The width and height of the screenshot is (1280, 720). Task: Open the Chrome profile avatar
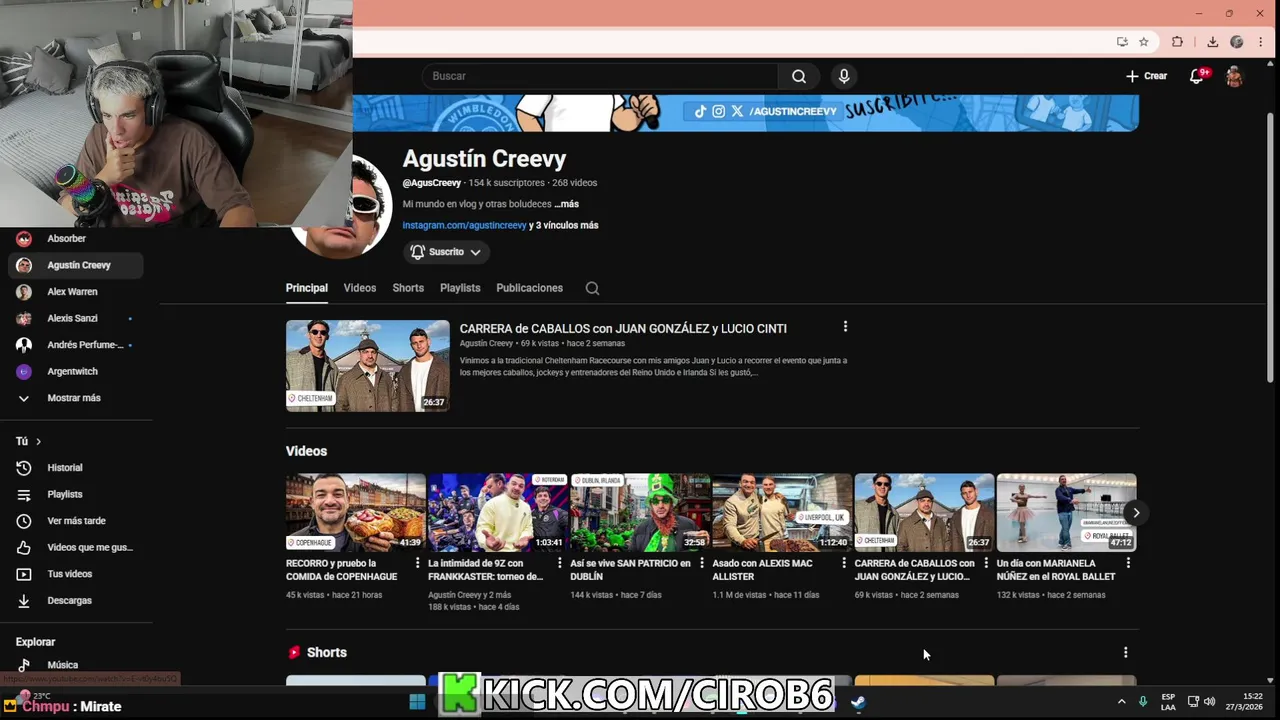pyautogui.click(x=1236, y=42)
